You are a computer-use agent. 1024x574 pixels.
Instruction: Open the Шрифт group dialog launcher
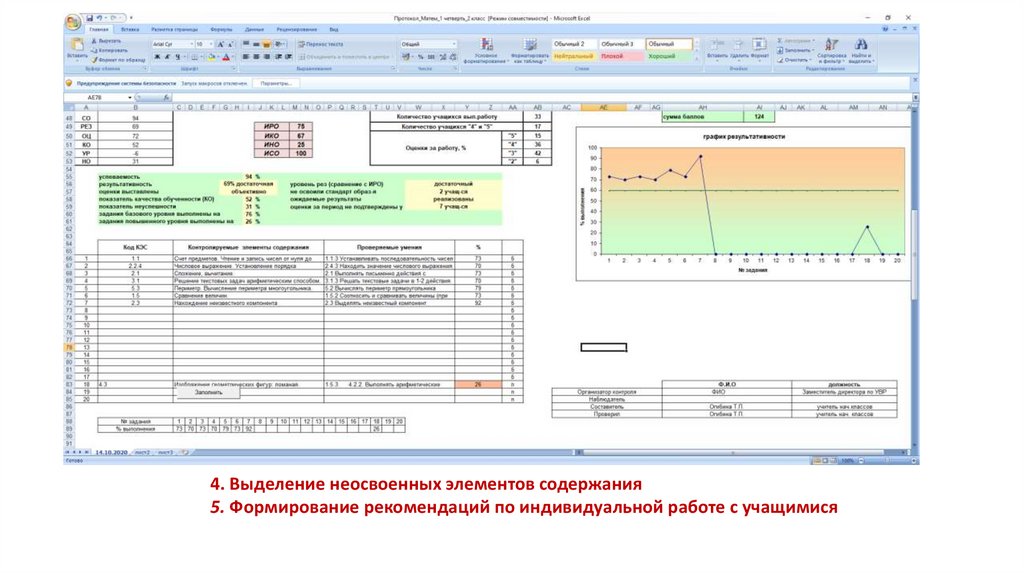(x=234, y=69)
